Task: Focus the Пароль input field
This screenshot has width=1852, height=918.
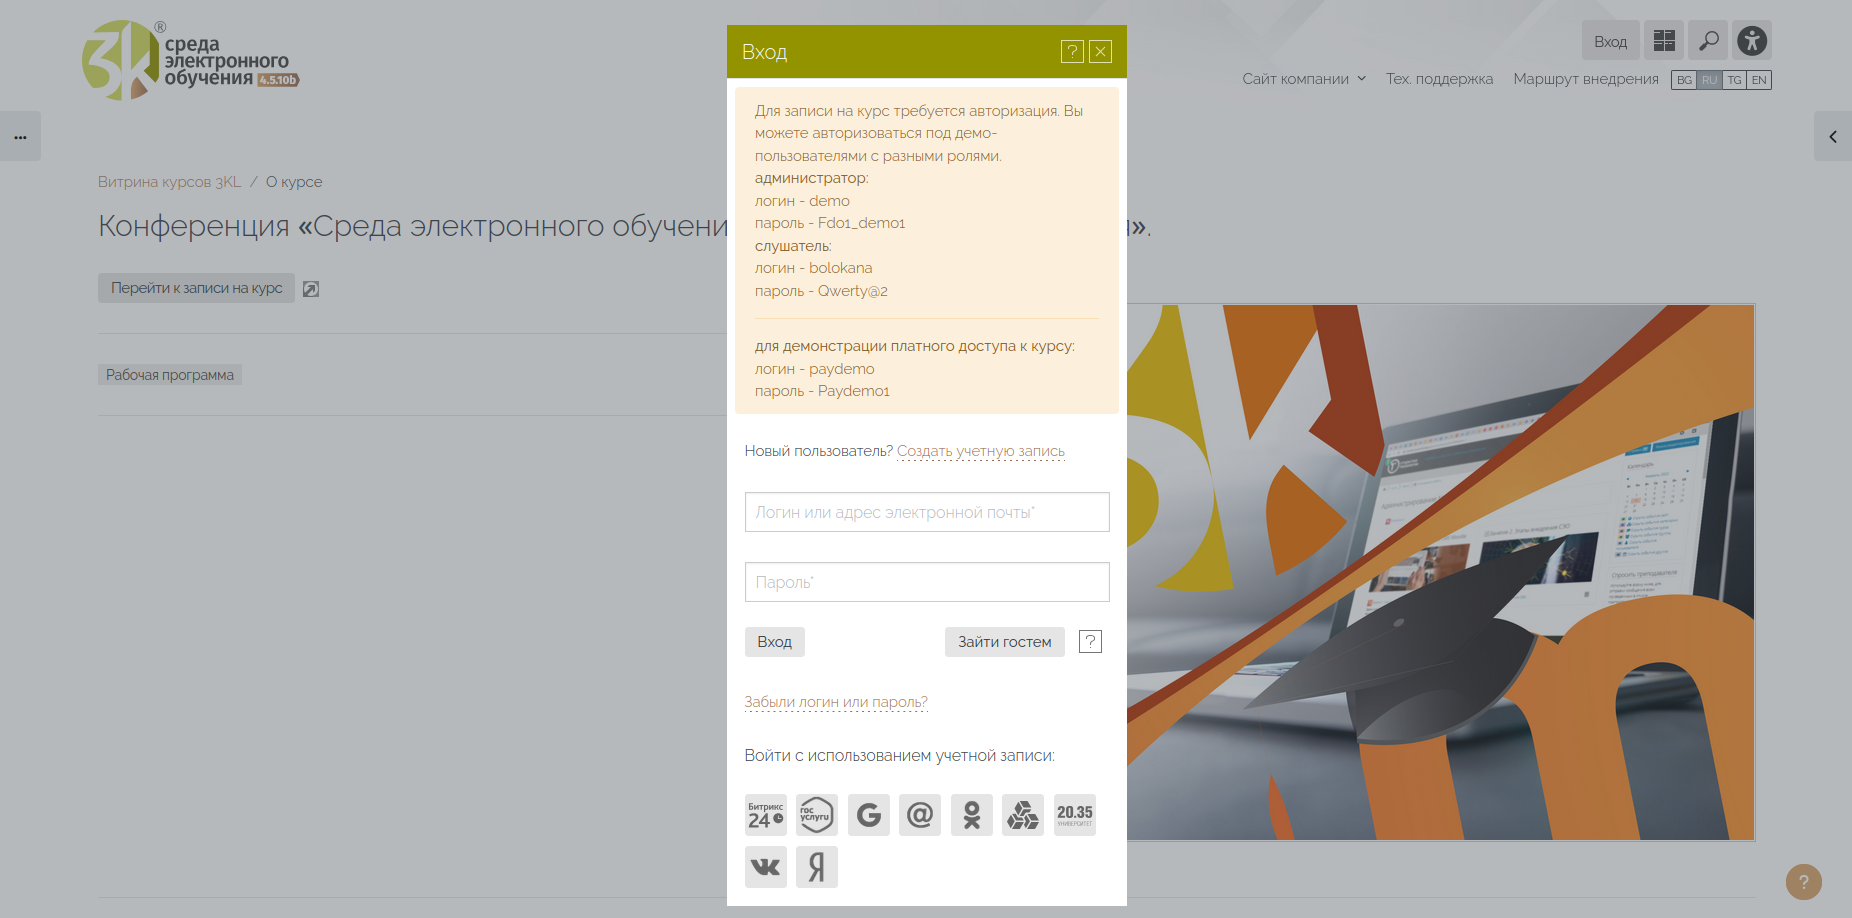Action: click(926, 582)
